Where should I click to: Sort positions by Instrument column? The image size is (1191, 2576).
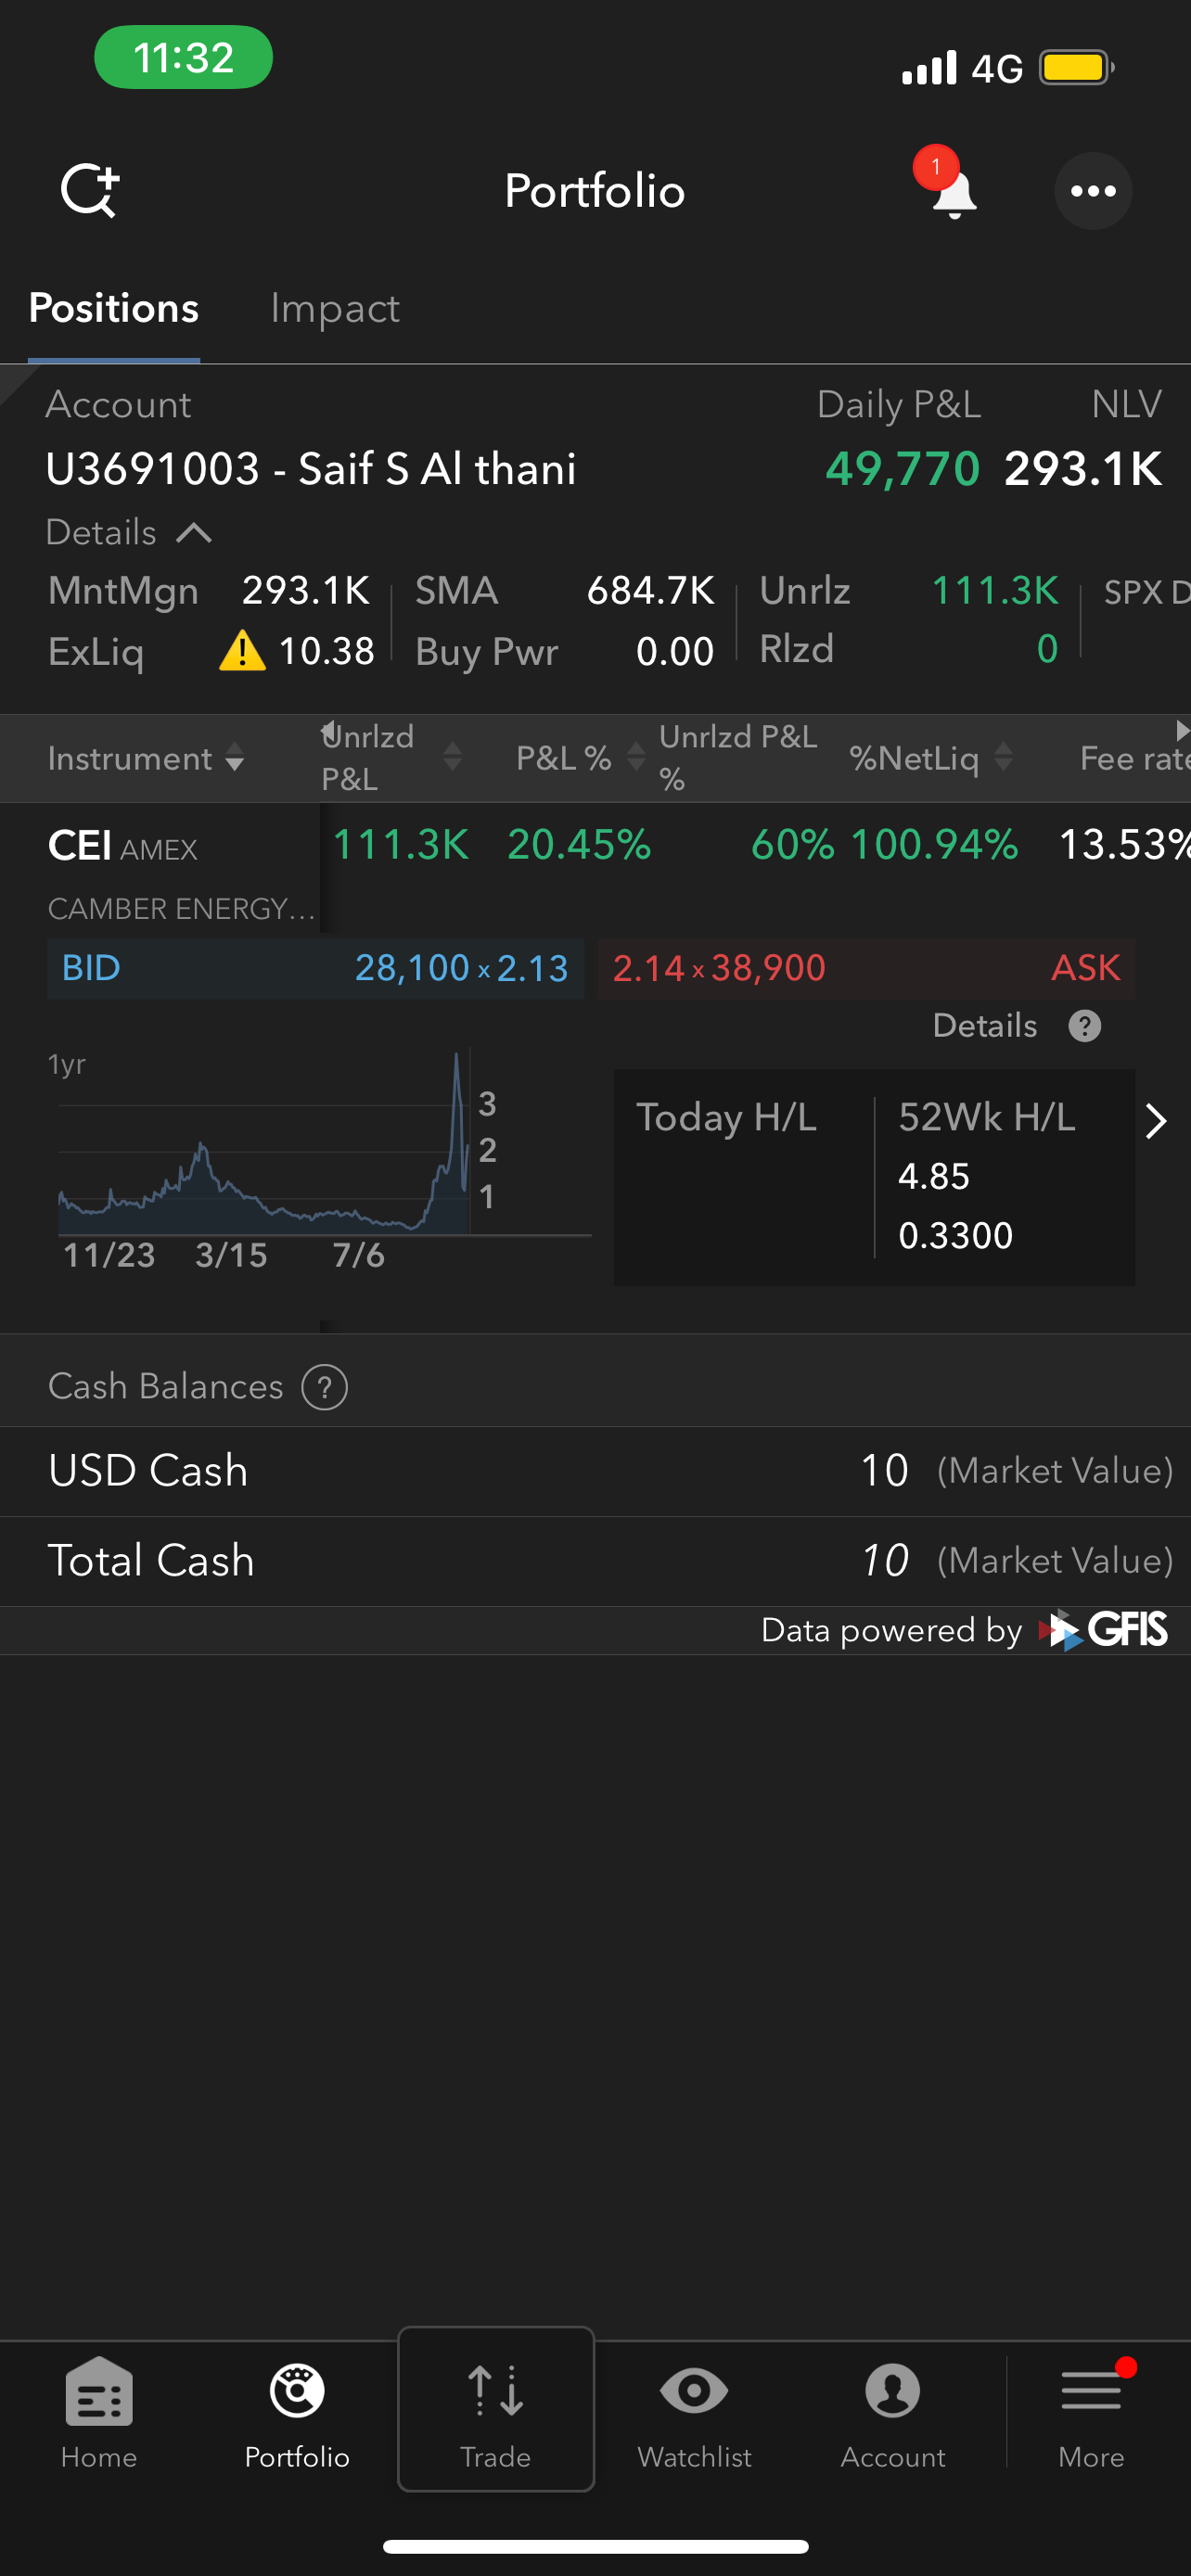coord(146,758)
